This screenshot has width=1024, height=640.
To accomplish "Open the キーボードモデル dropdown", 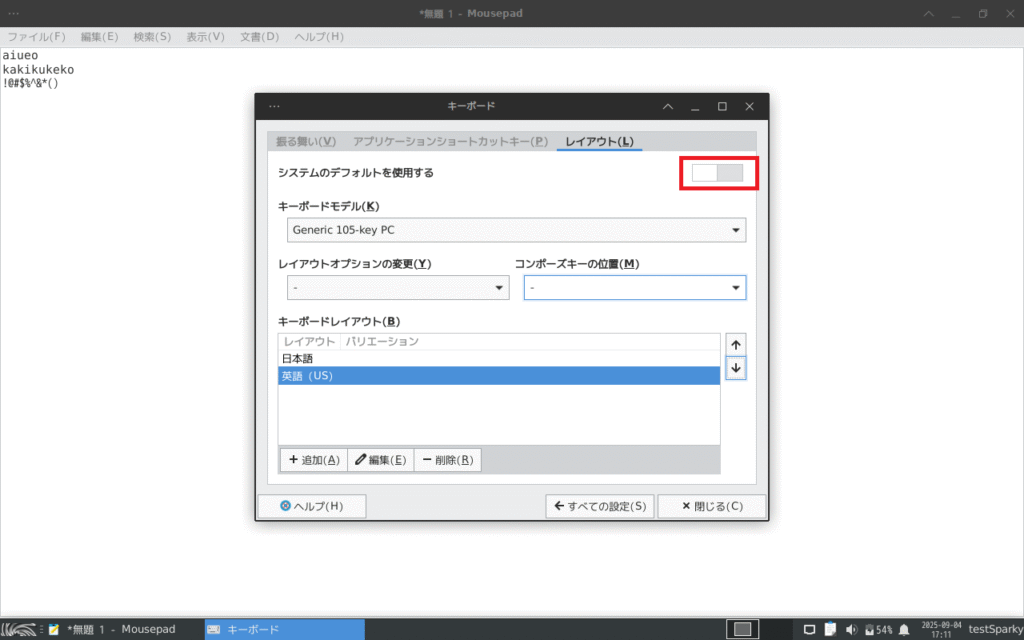I will [516, 230].
